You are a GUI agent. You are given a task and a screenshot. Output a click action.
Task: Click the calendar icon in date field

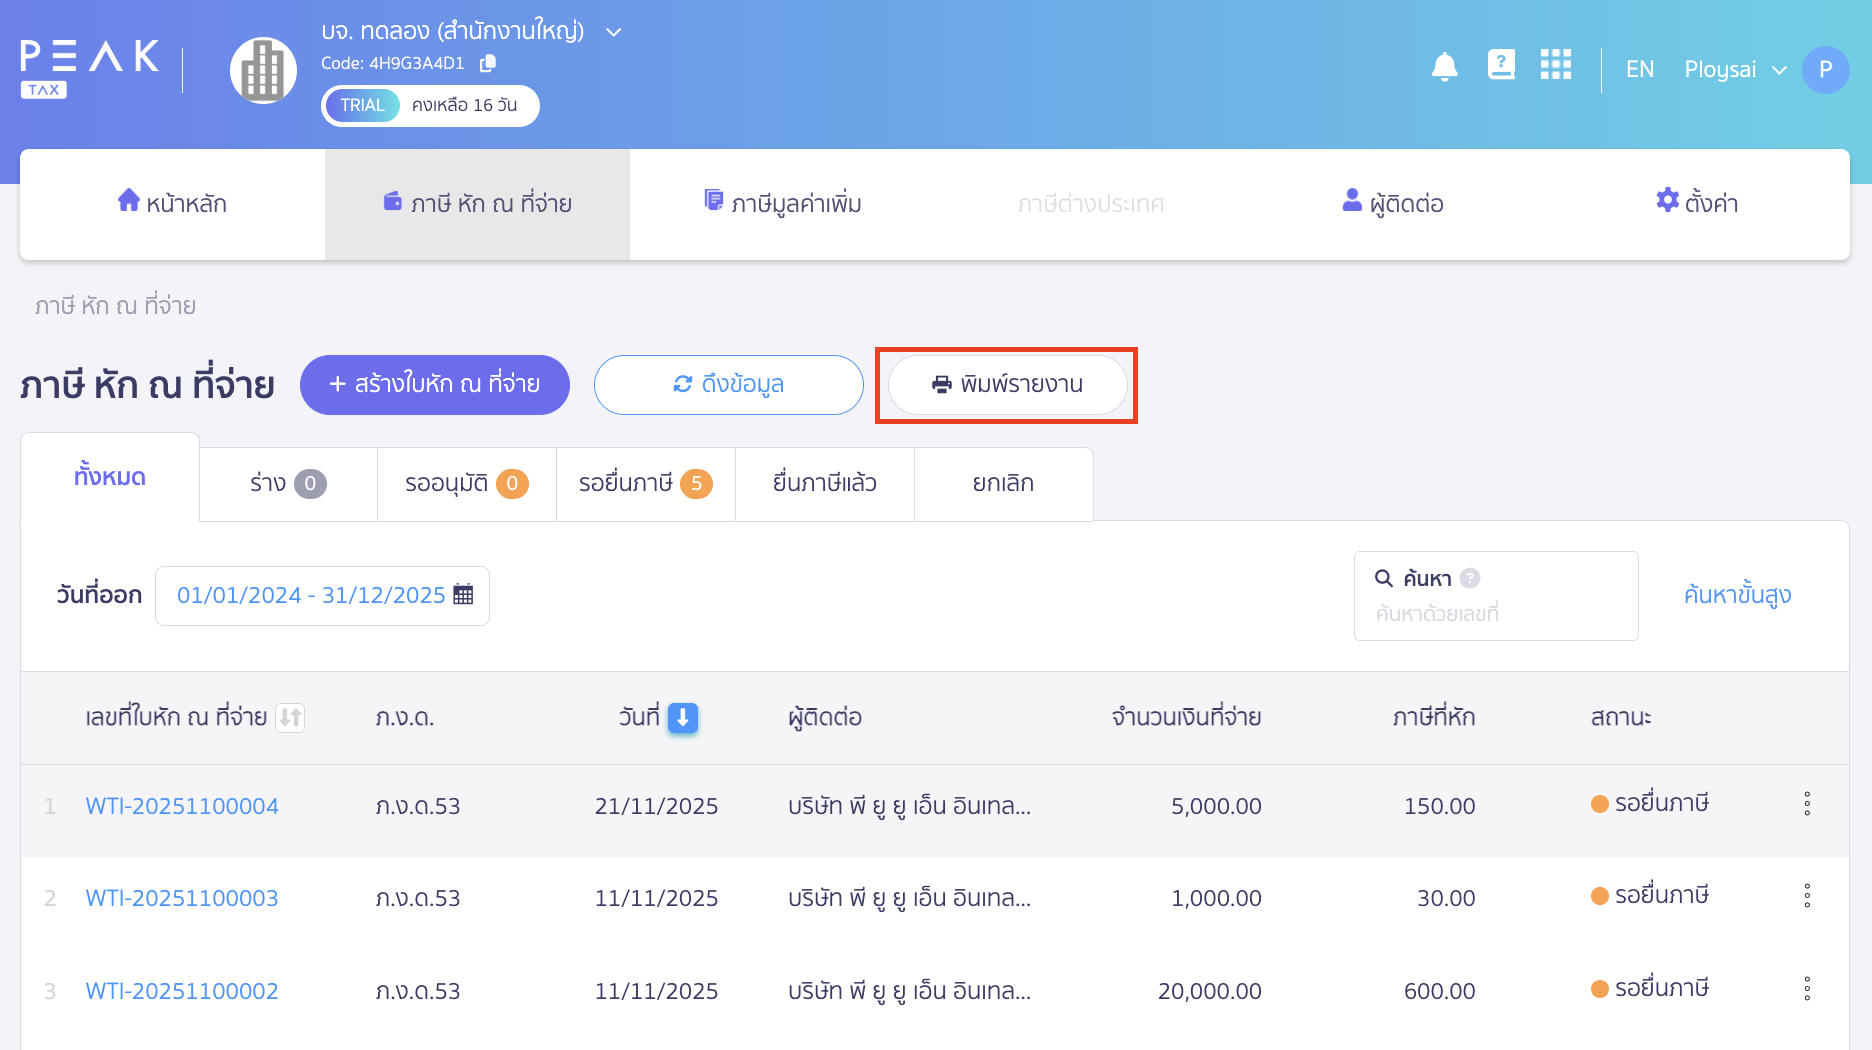463,595
